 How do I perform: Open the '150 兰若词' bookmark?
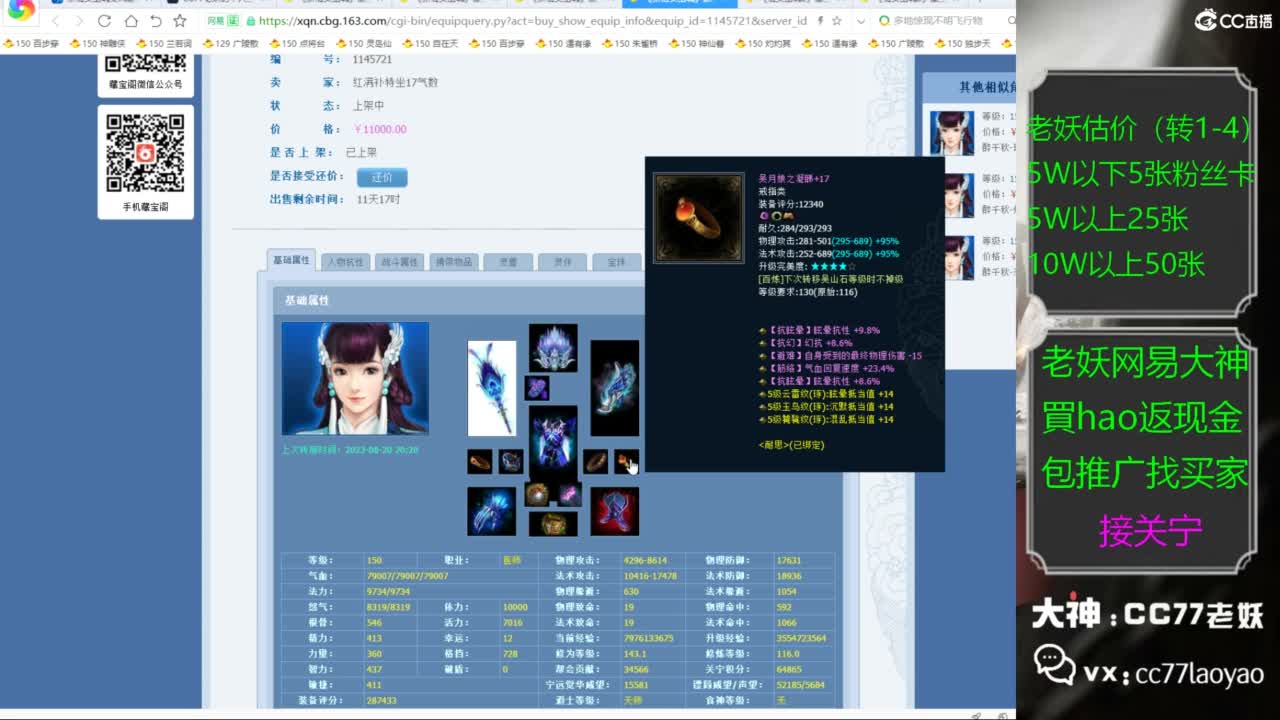click(x=164, y=44)
